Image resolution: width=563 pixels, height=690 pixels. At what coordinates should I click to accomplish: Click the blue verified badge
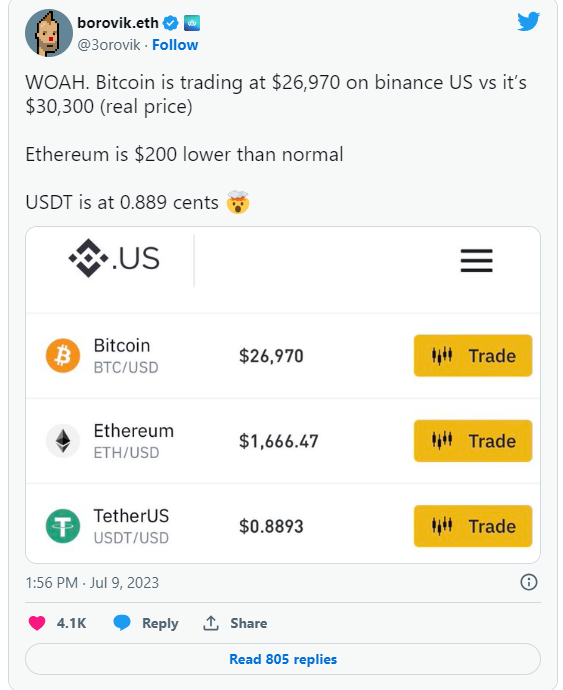170,23
